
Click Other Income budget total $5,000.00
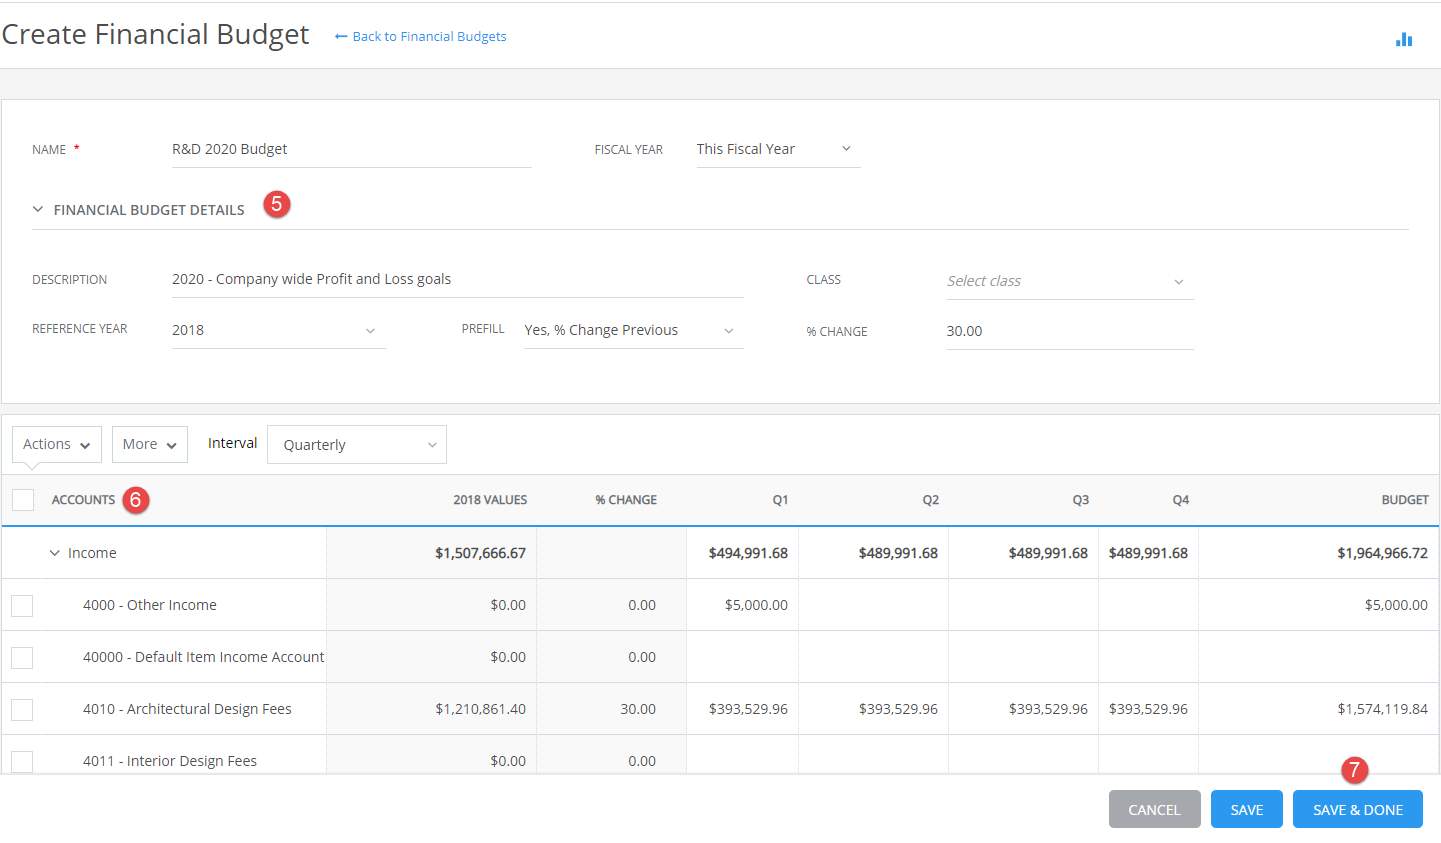(x=1396, y=605)
